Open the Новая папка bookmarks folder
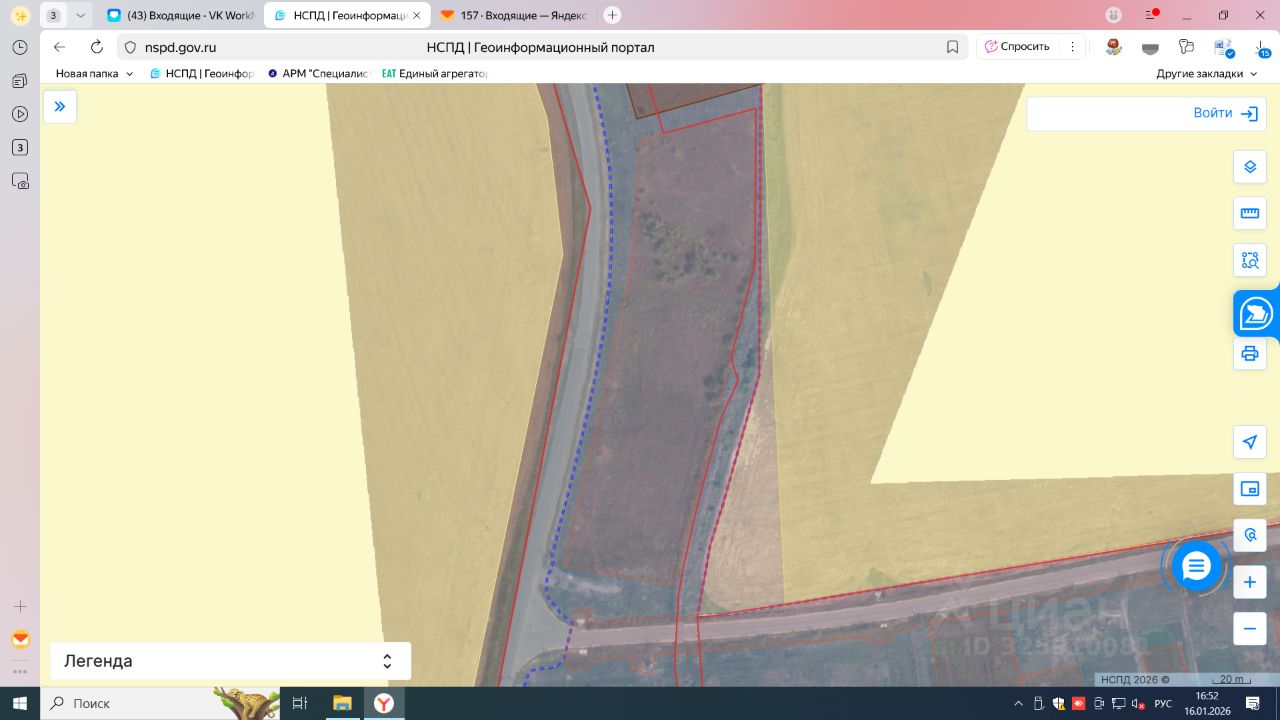Screen dimensions: 1280x720 pyautogui.click(x=95, y=74)
